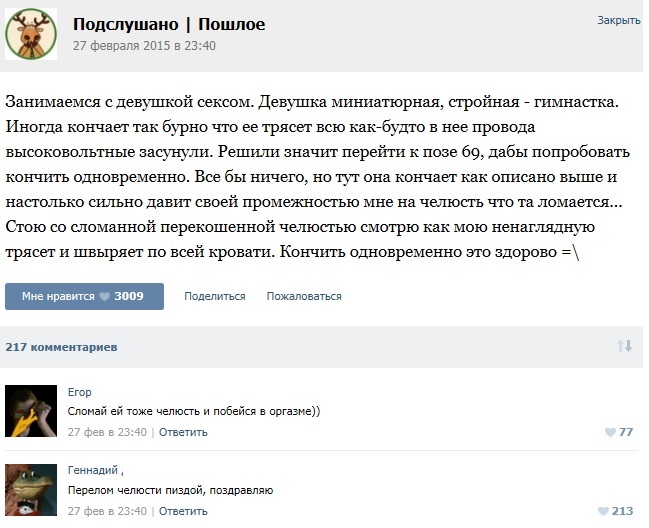The image size is (649, 528).
Task: Click the 3009 likes counter
Action: pyautogui.click(x=129, y=296)
